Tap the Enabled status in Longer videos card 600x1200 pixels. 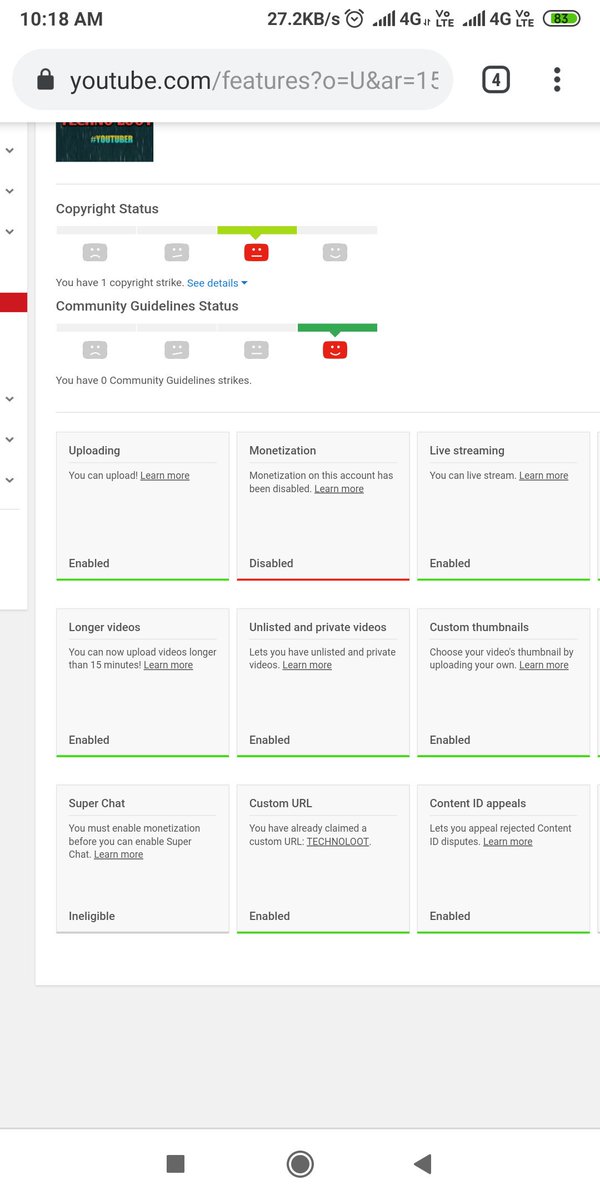coord(89,740)
